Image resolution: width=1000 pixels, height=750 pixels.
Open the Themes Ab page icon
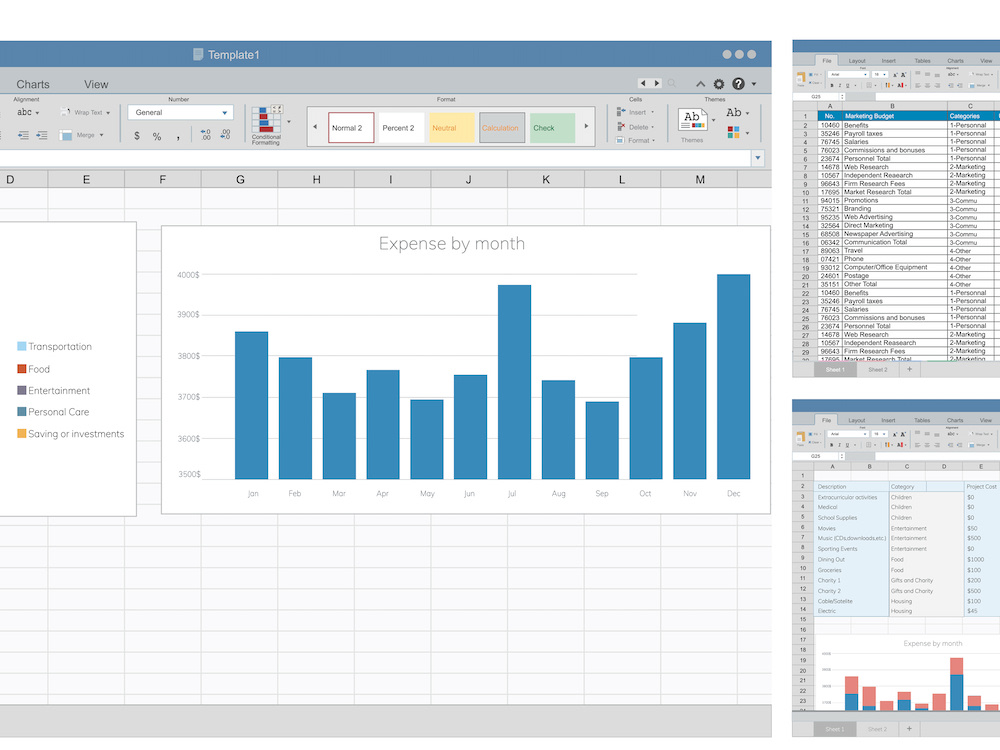click(692, 120)
